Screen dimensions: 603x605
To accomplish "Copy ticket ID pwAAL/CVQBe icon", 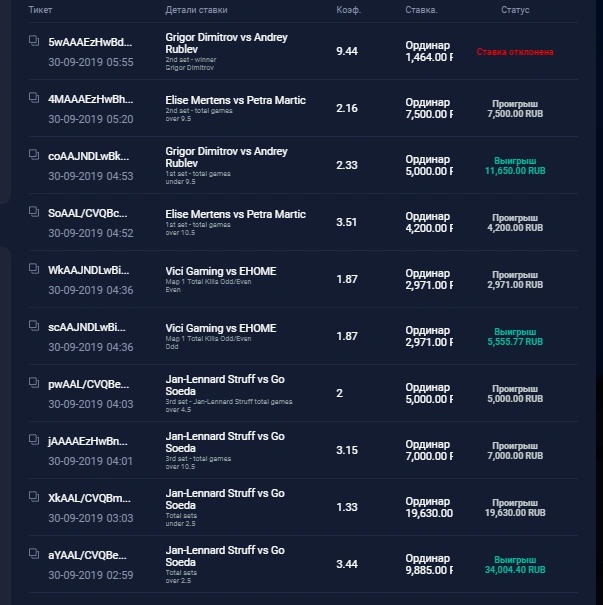I will [x=34, y=383].
